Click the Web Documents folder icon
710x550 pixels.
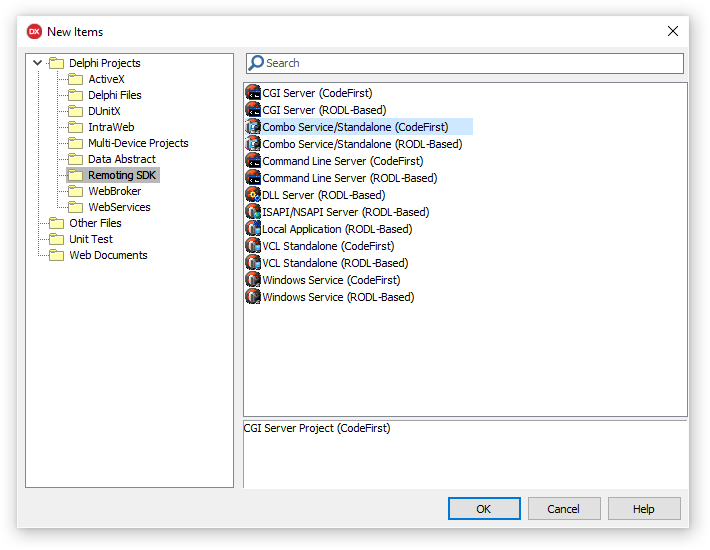tap(57, 255)
